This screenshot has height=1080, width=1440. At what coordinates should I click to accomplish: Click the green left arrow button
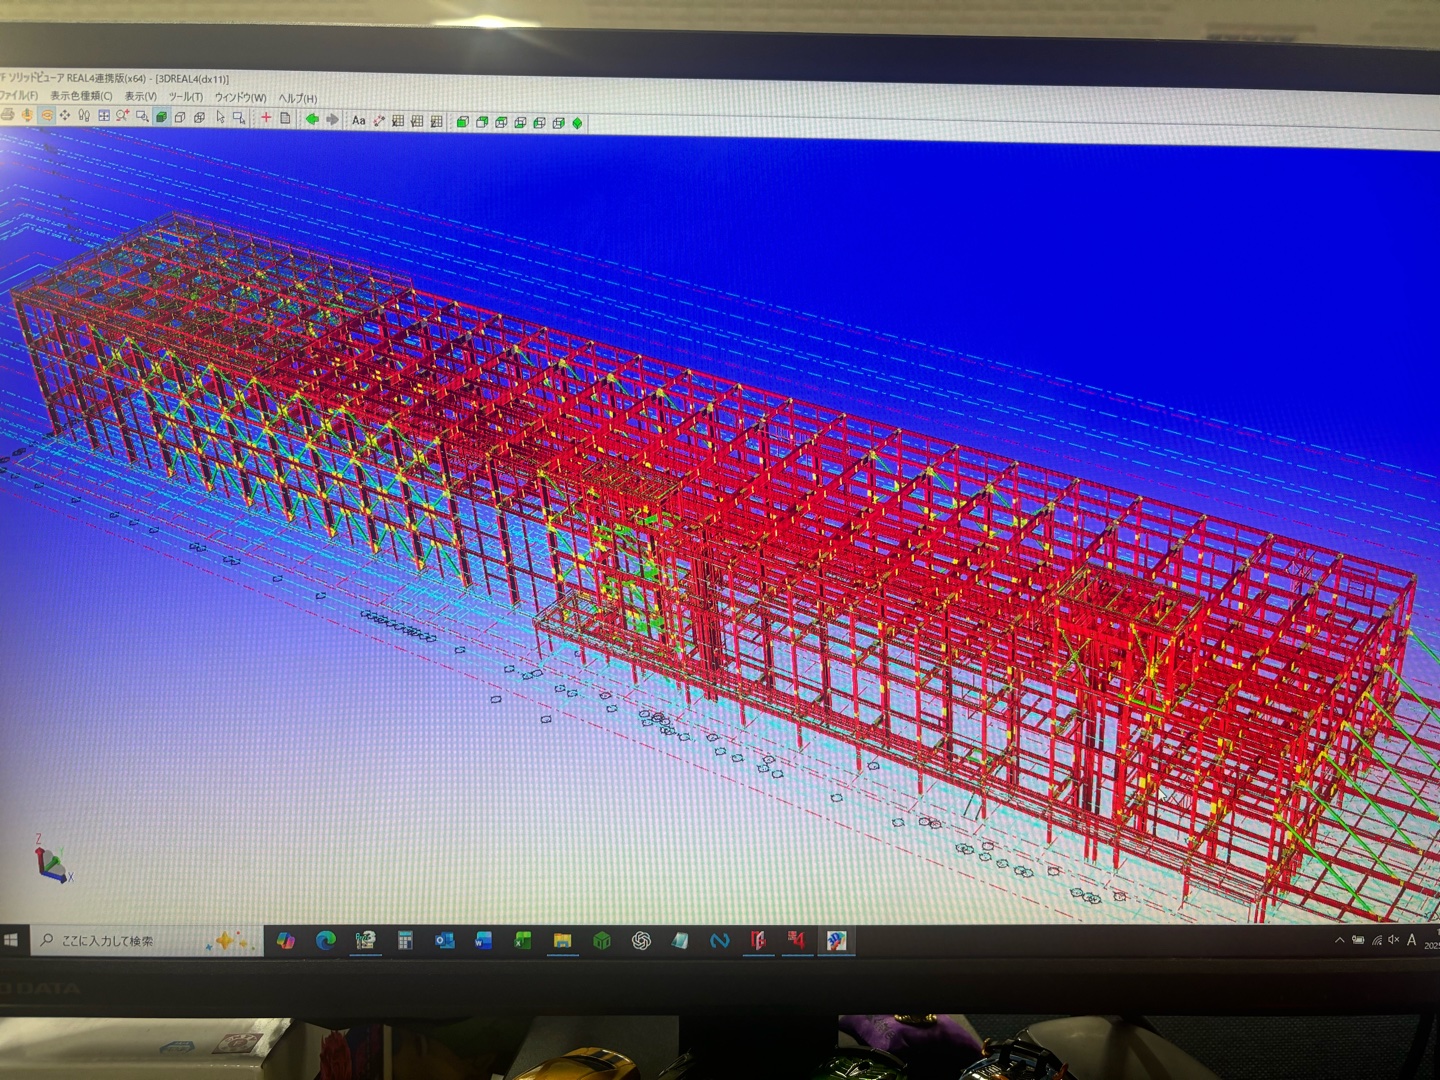click(x=312, y=119)
